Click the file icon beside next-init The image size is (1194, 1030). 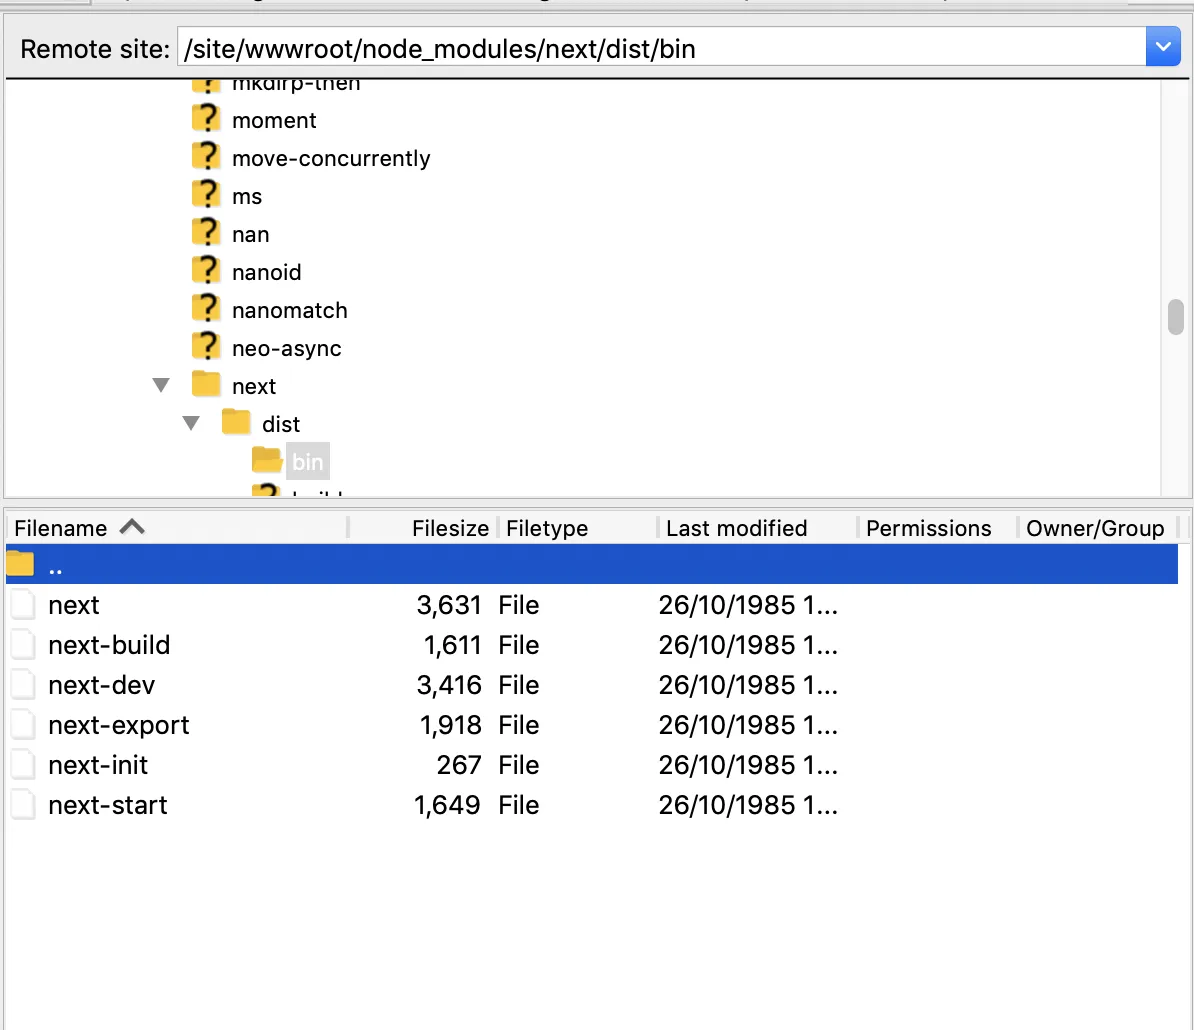(23, 764)
